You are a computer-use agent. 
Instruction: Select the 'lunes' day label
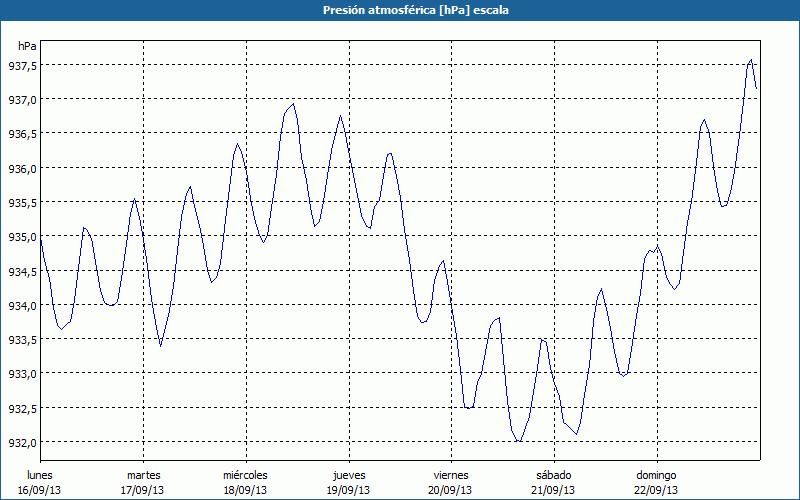(40, 474)
